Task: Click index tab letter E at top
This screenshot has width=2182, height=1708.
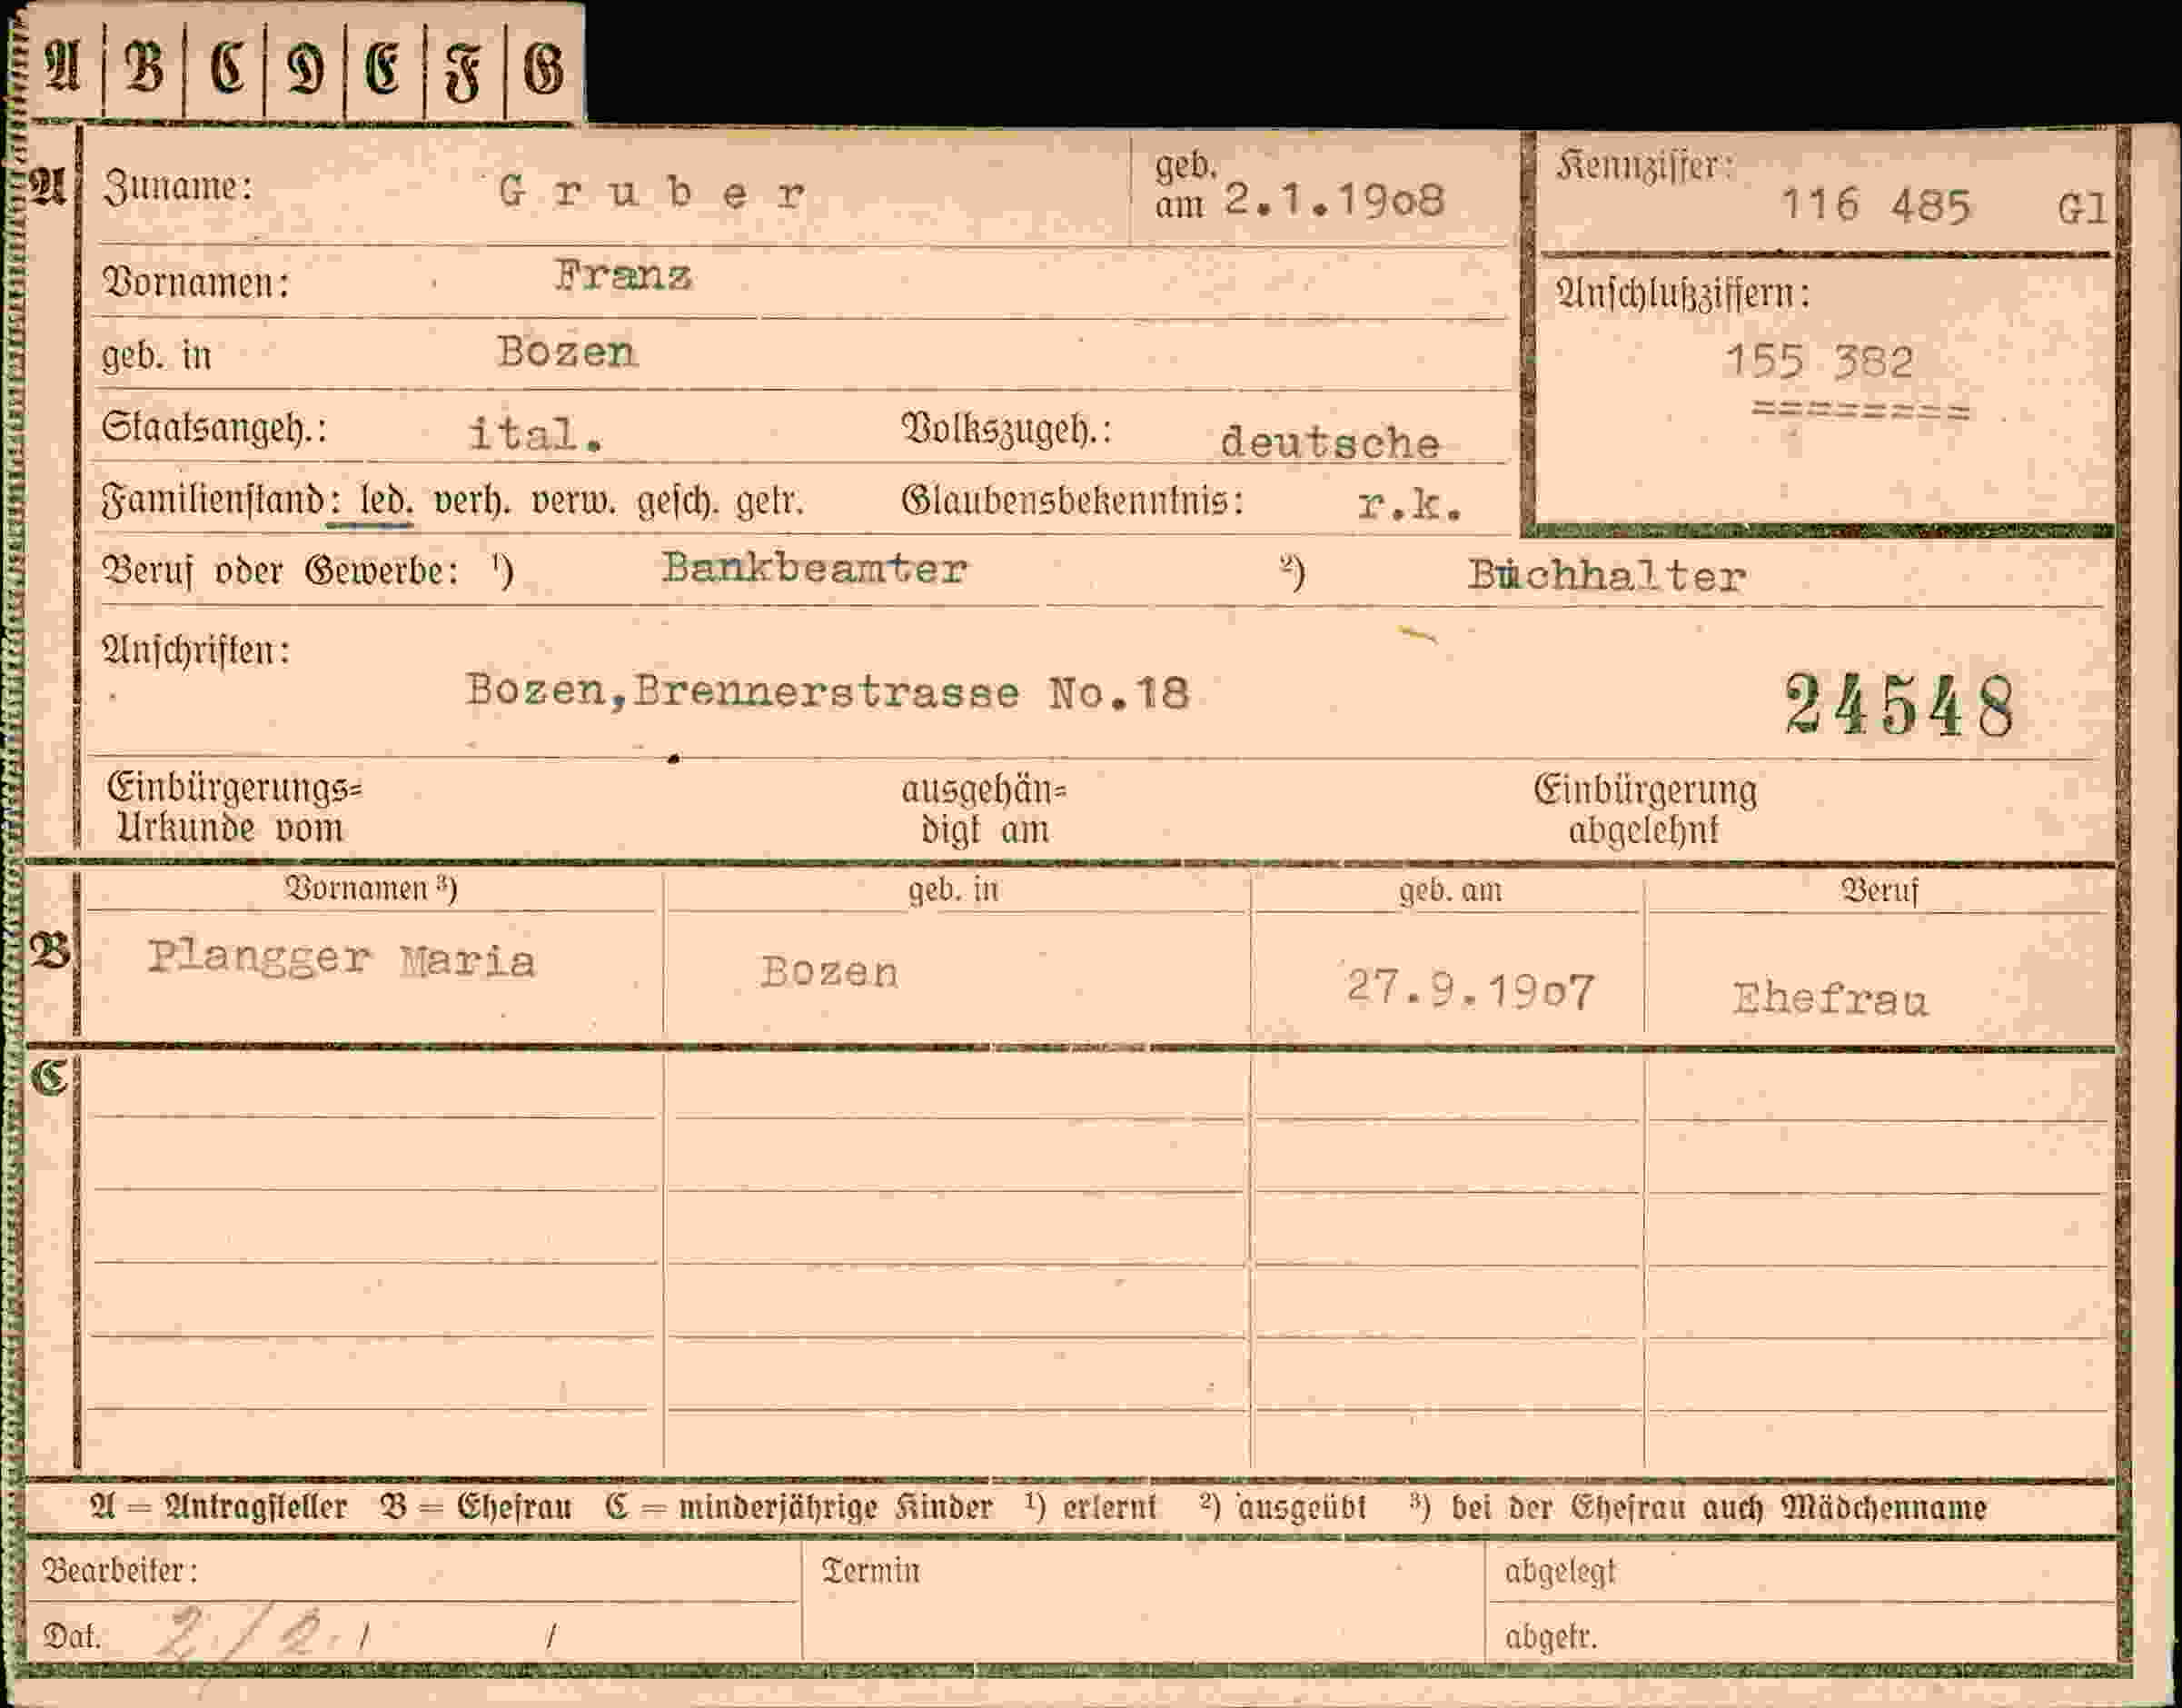Action: [383, 70]
